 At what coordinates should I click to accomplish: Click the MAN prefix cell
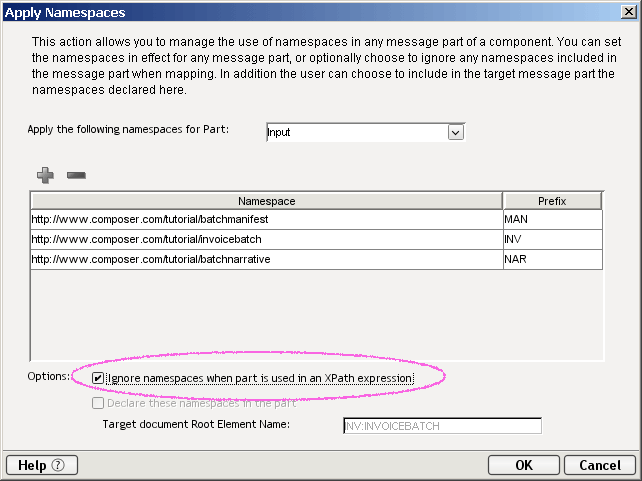553,219
